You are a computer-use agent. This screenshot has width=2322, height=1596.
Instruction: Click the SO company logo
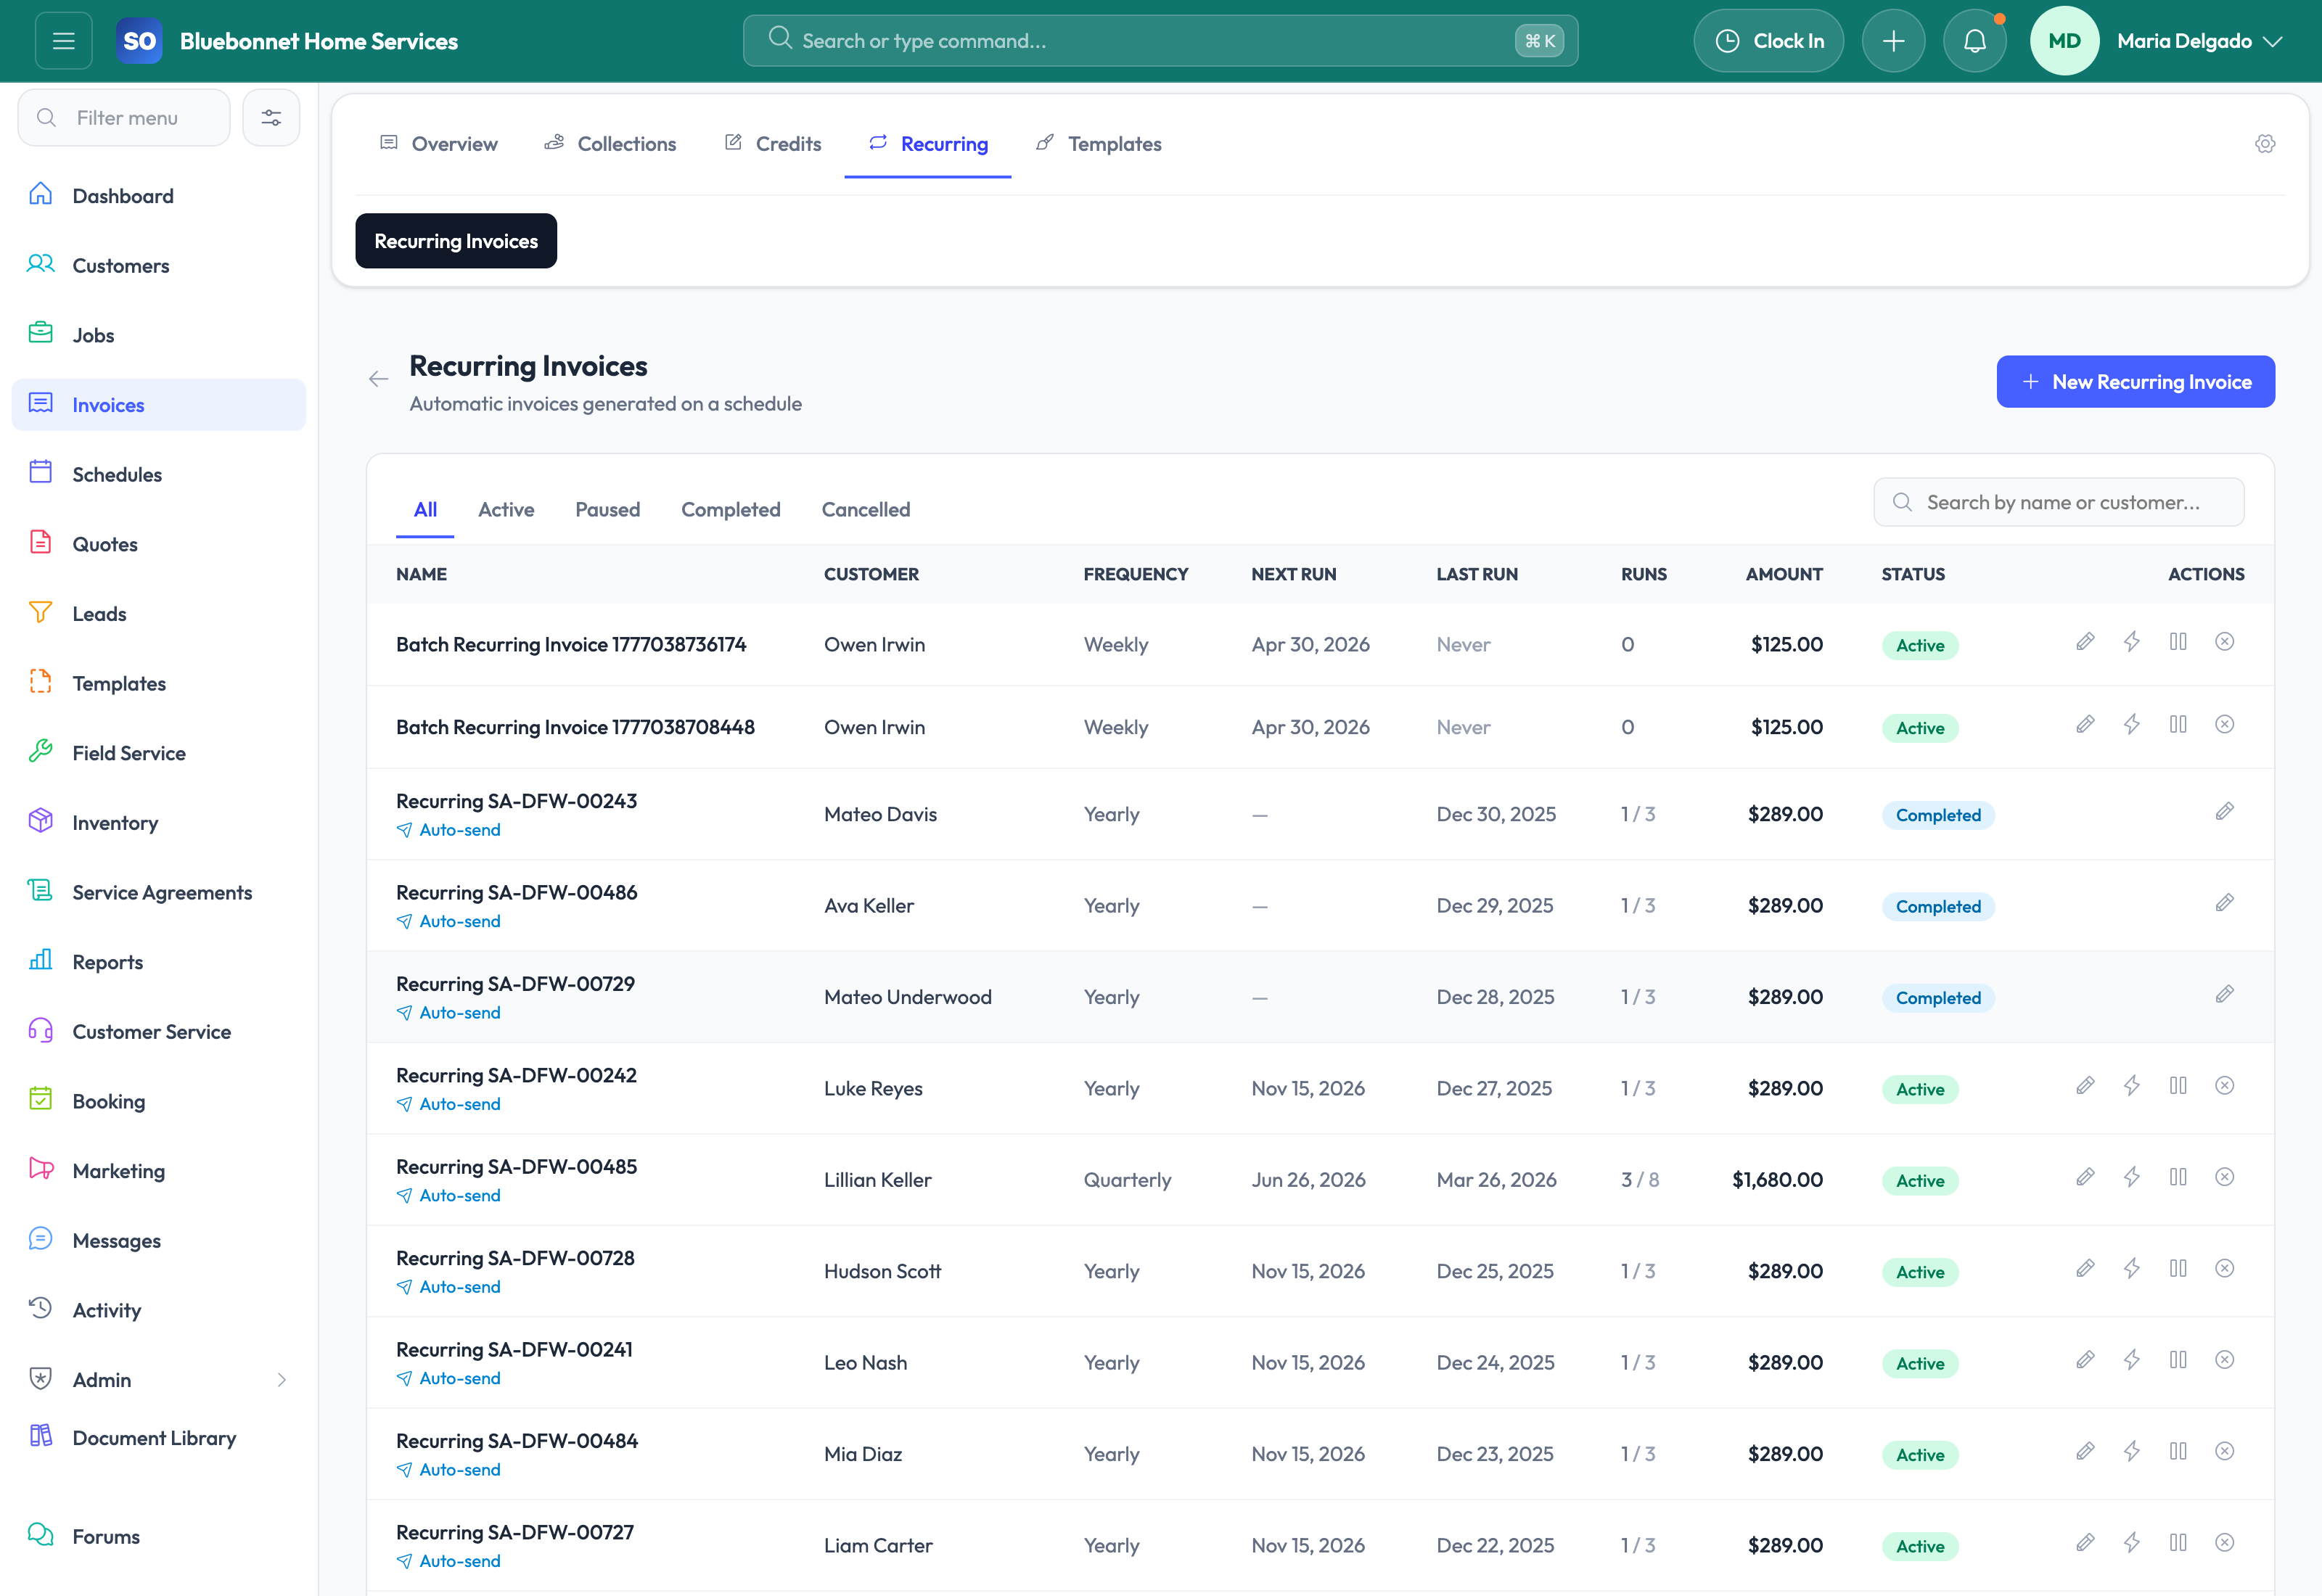pyautogui.click(x=139, y=41)
